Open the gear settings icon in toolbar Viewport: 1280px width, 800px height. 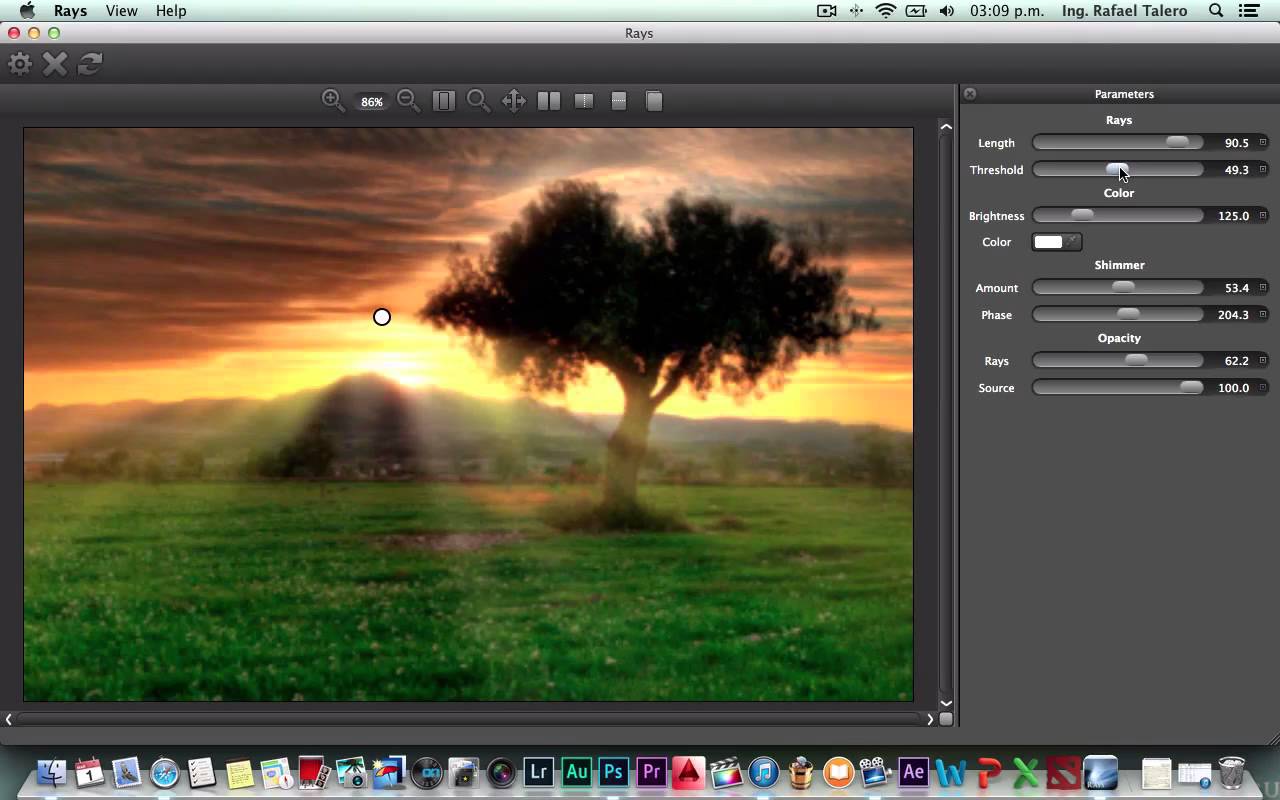(x=20, y=64)
